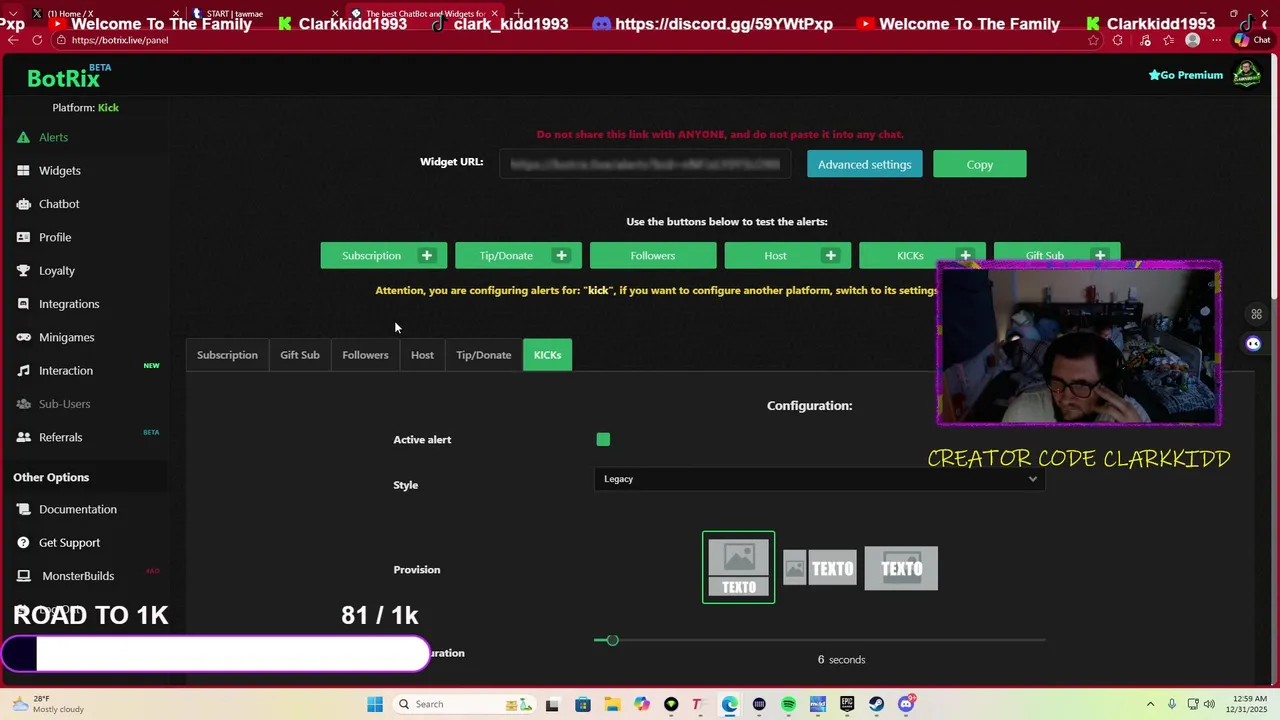Choose the image-beside-text provision layout
The width and height of the screenshot is (1280, 720).
pyautogui.click(x=820, y=569)
